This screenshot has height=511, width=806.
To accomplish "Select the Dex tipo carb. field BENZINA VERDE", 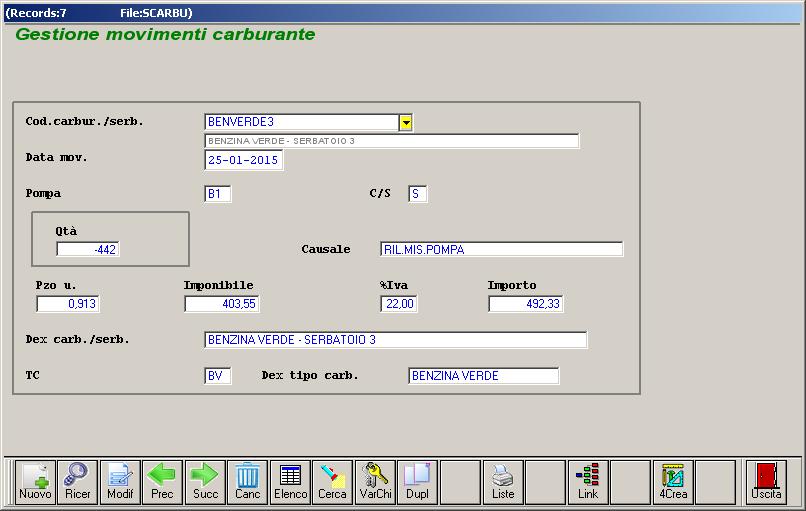I will point(484,376).
